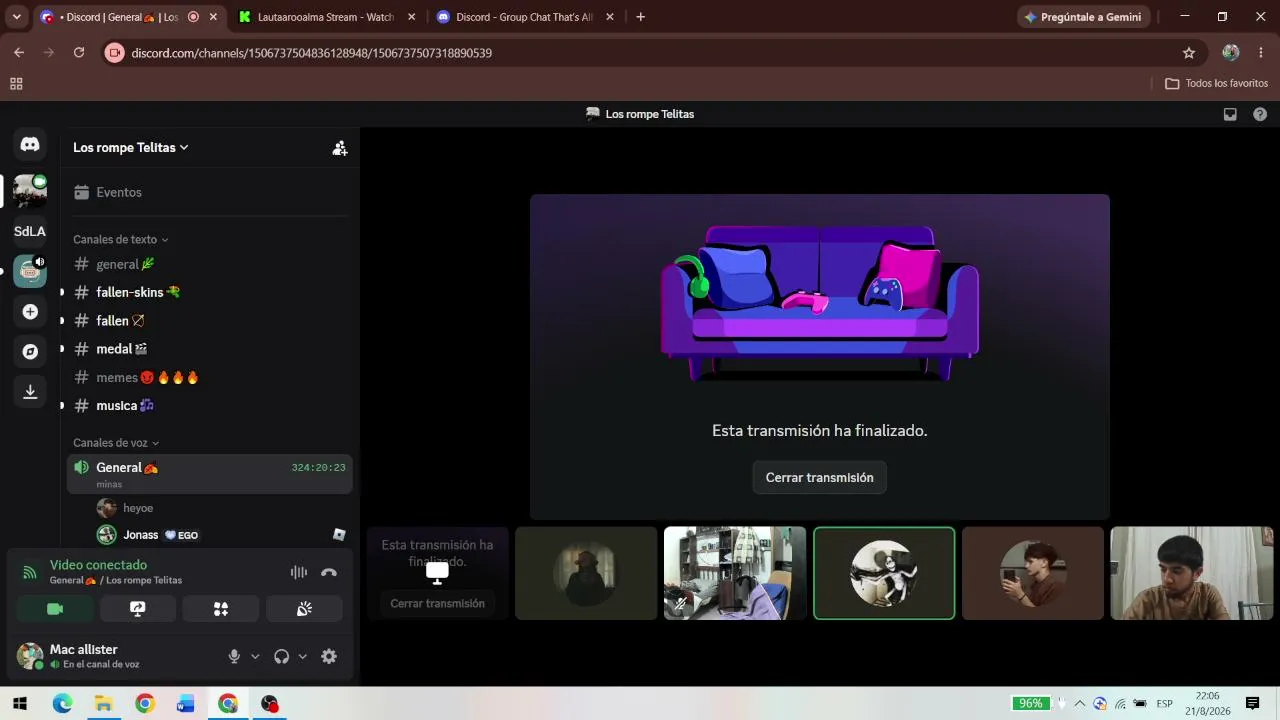The height and width of the screenshot is (720, 1280).
Task: Select the SdLA server icon
Action: tap(30, 231)
